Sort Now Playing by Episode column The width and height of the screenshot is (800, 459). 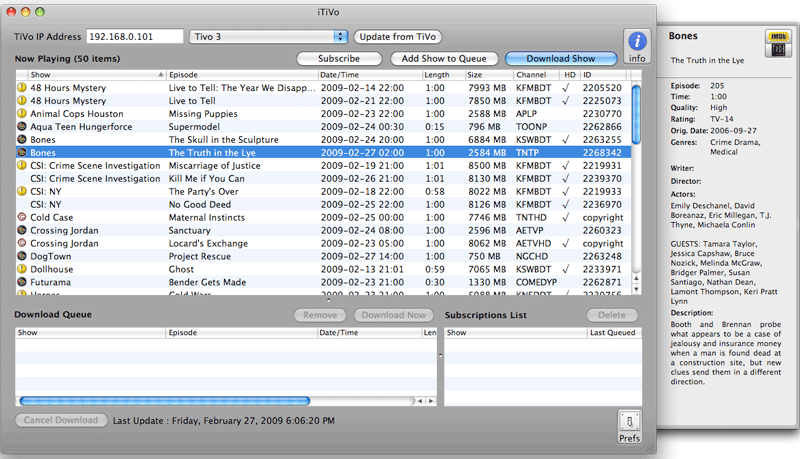click(242, 75)
